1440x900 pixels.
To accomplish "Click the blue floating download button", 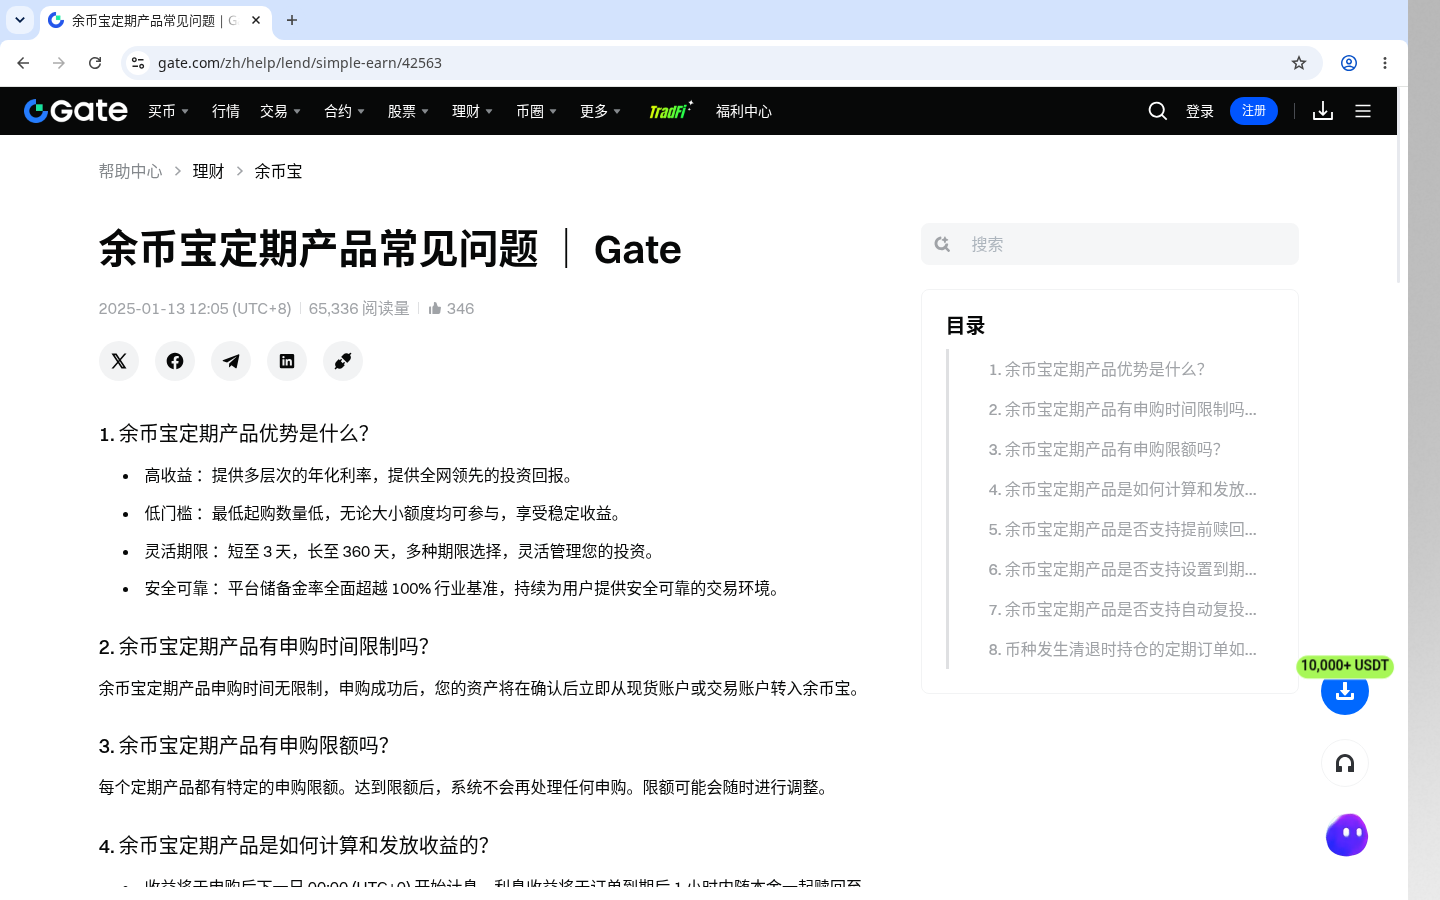I will click(1345, 692).
